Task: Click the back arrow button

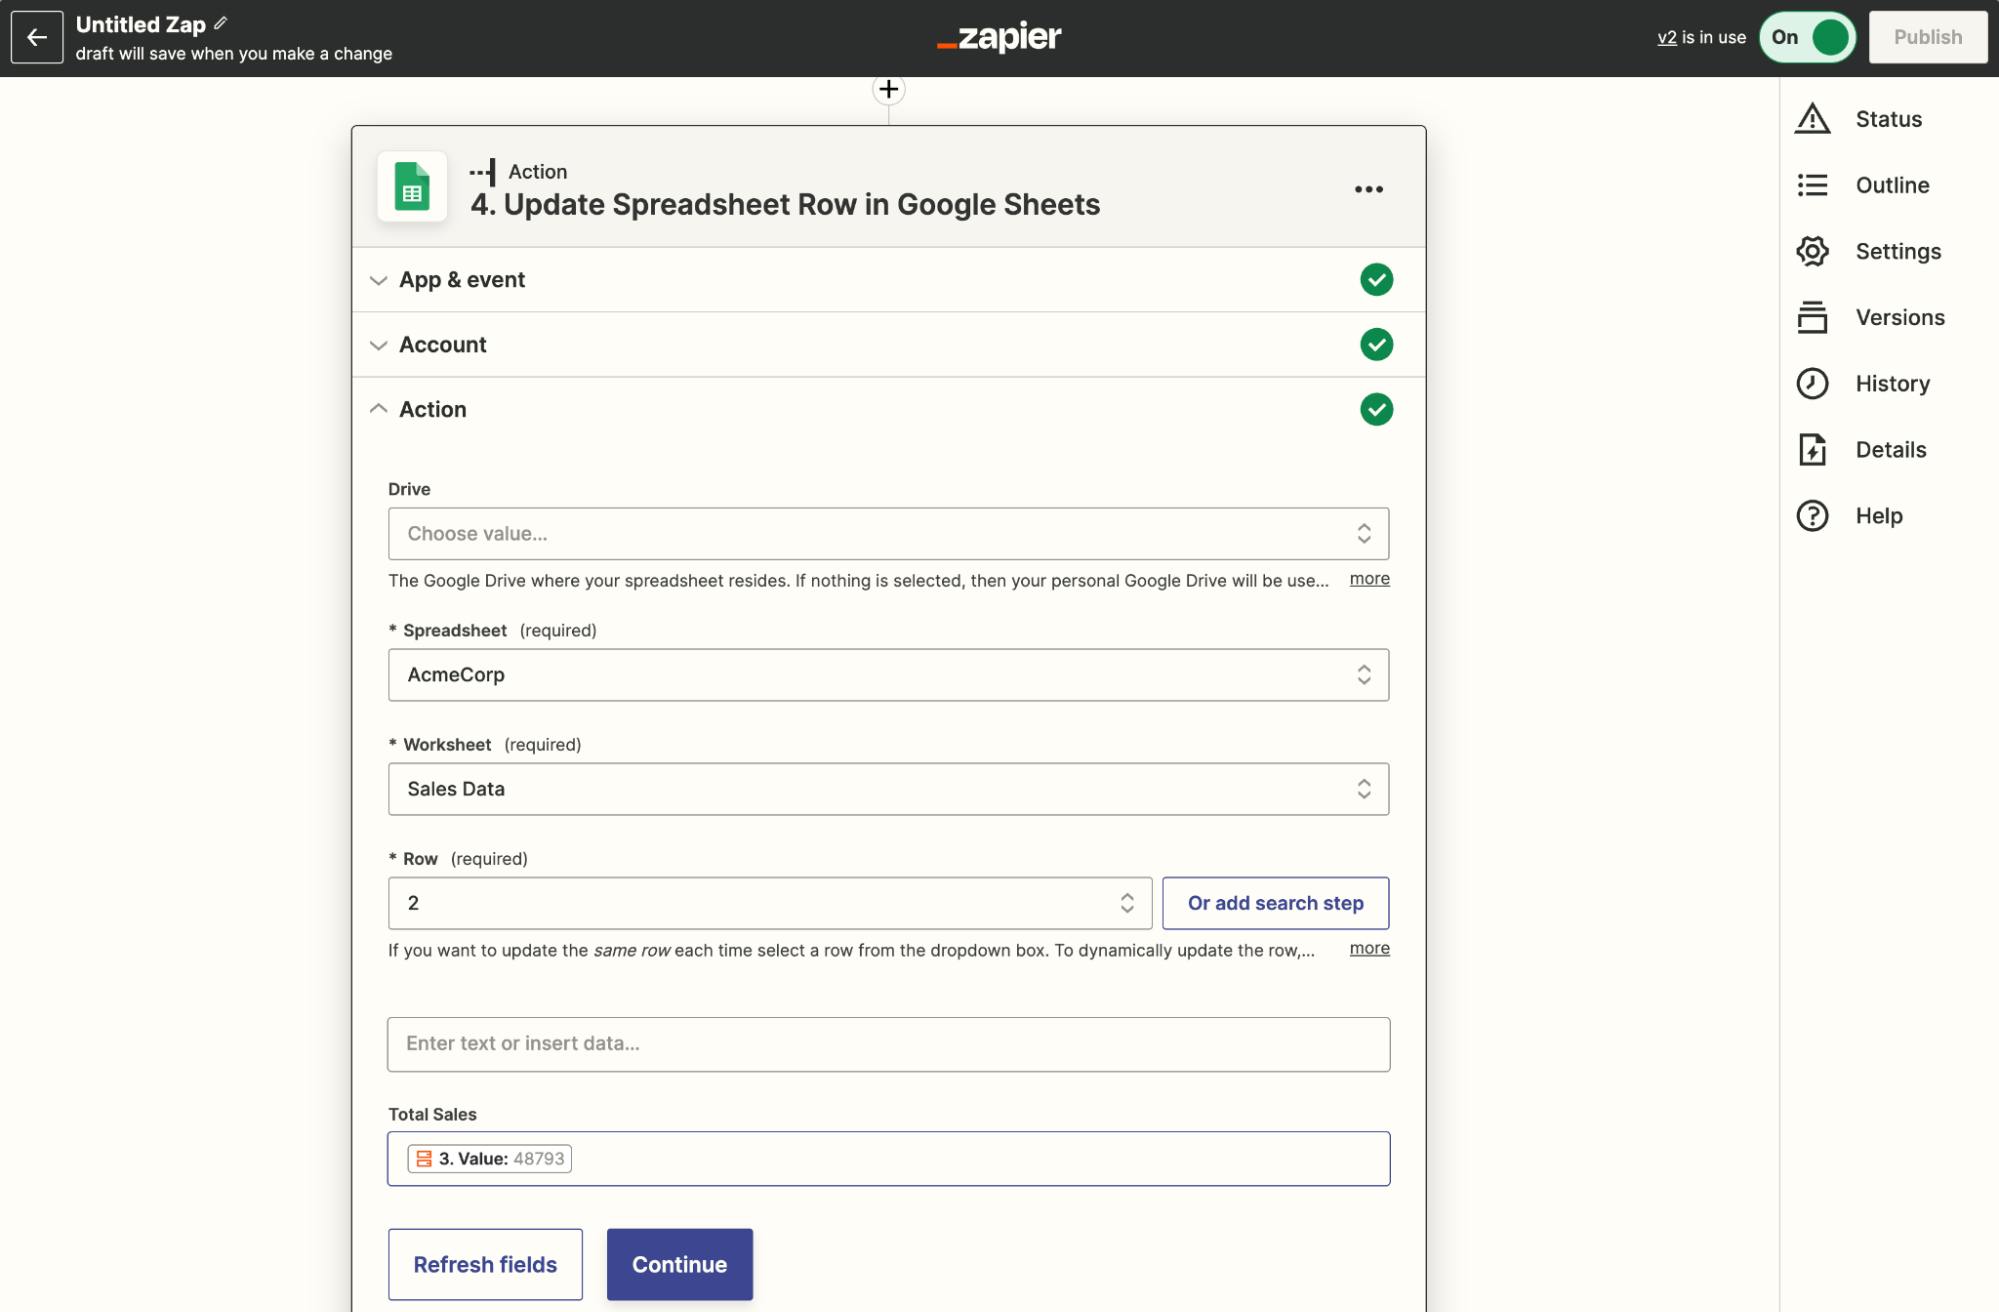Action: (37, 37)
